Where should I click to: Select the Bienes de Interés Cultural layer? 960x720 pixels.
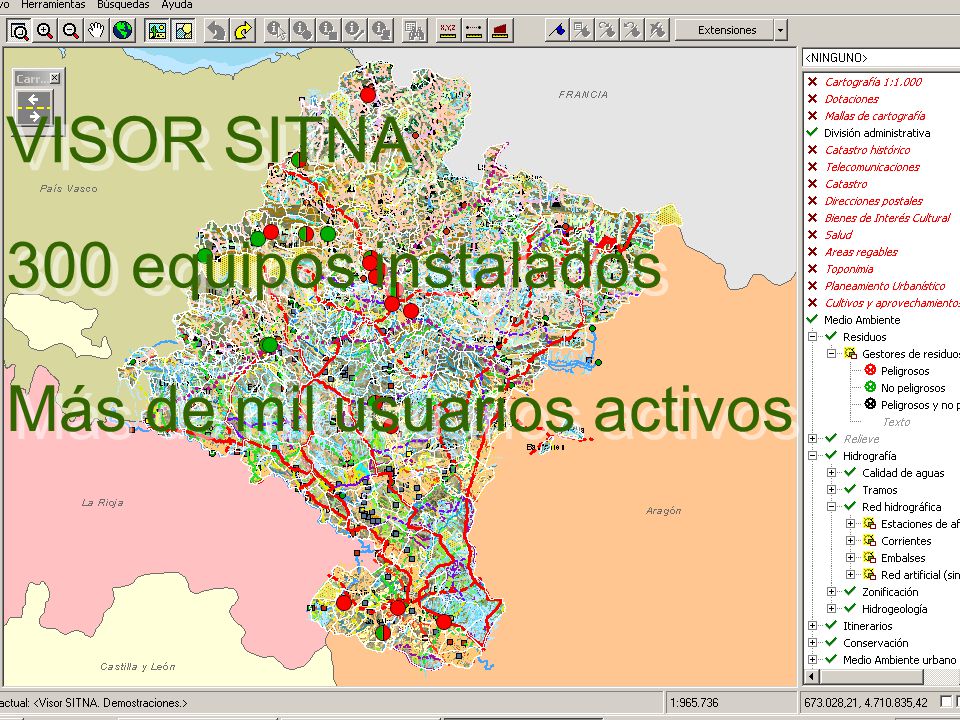click(887, 218)
